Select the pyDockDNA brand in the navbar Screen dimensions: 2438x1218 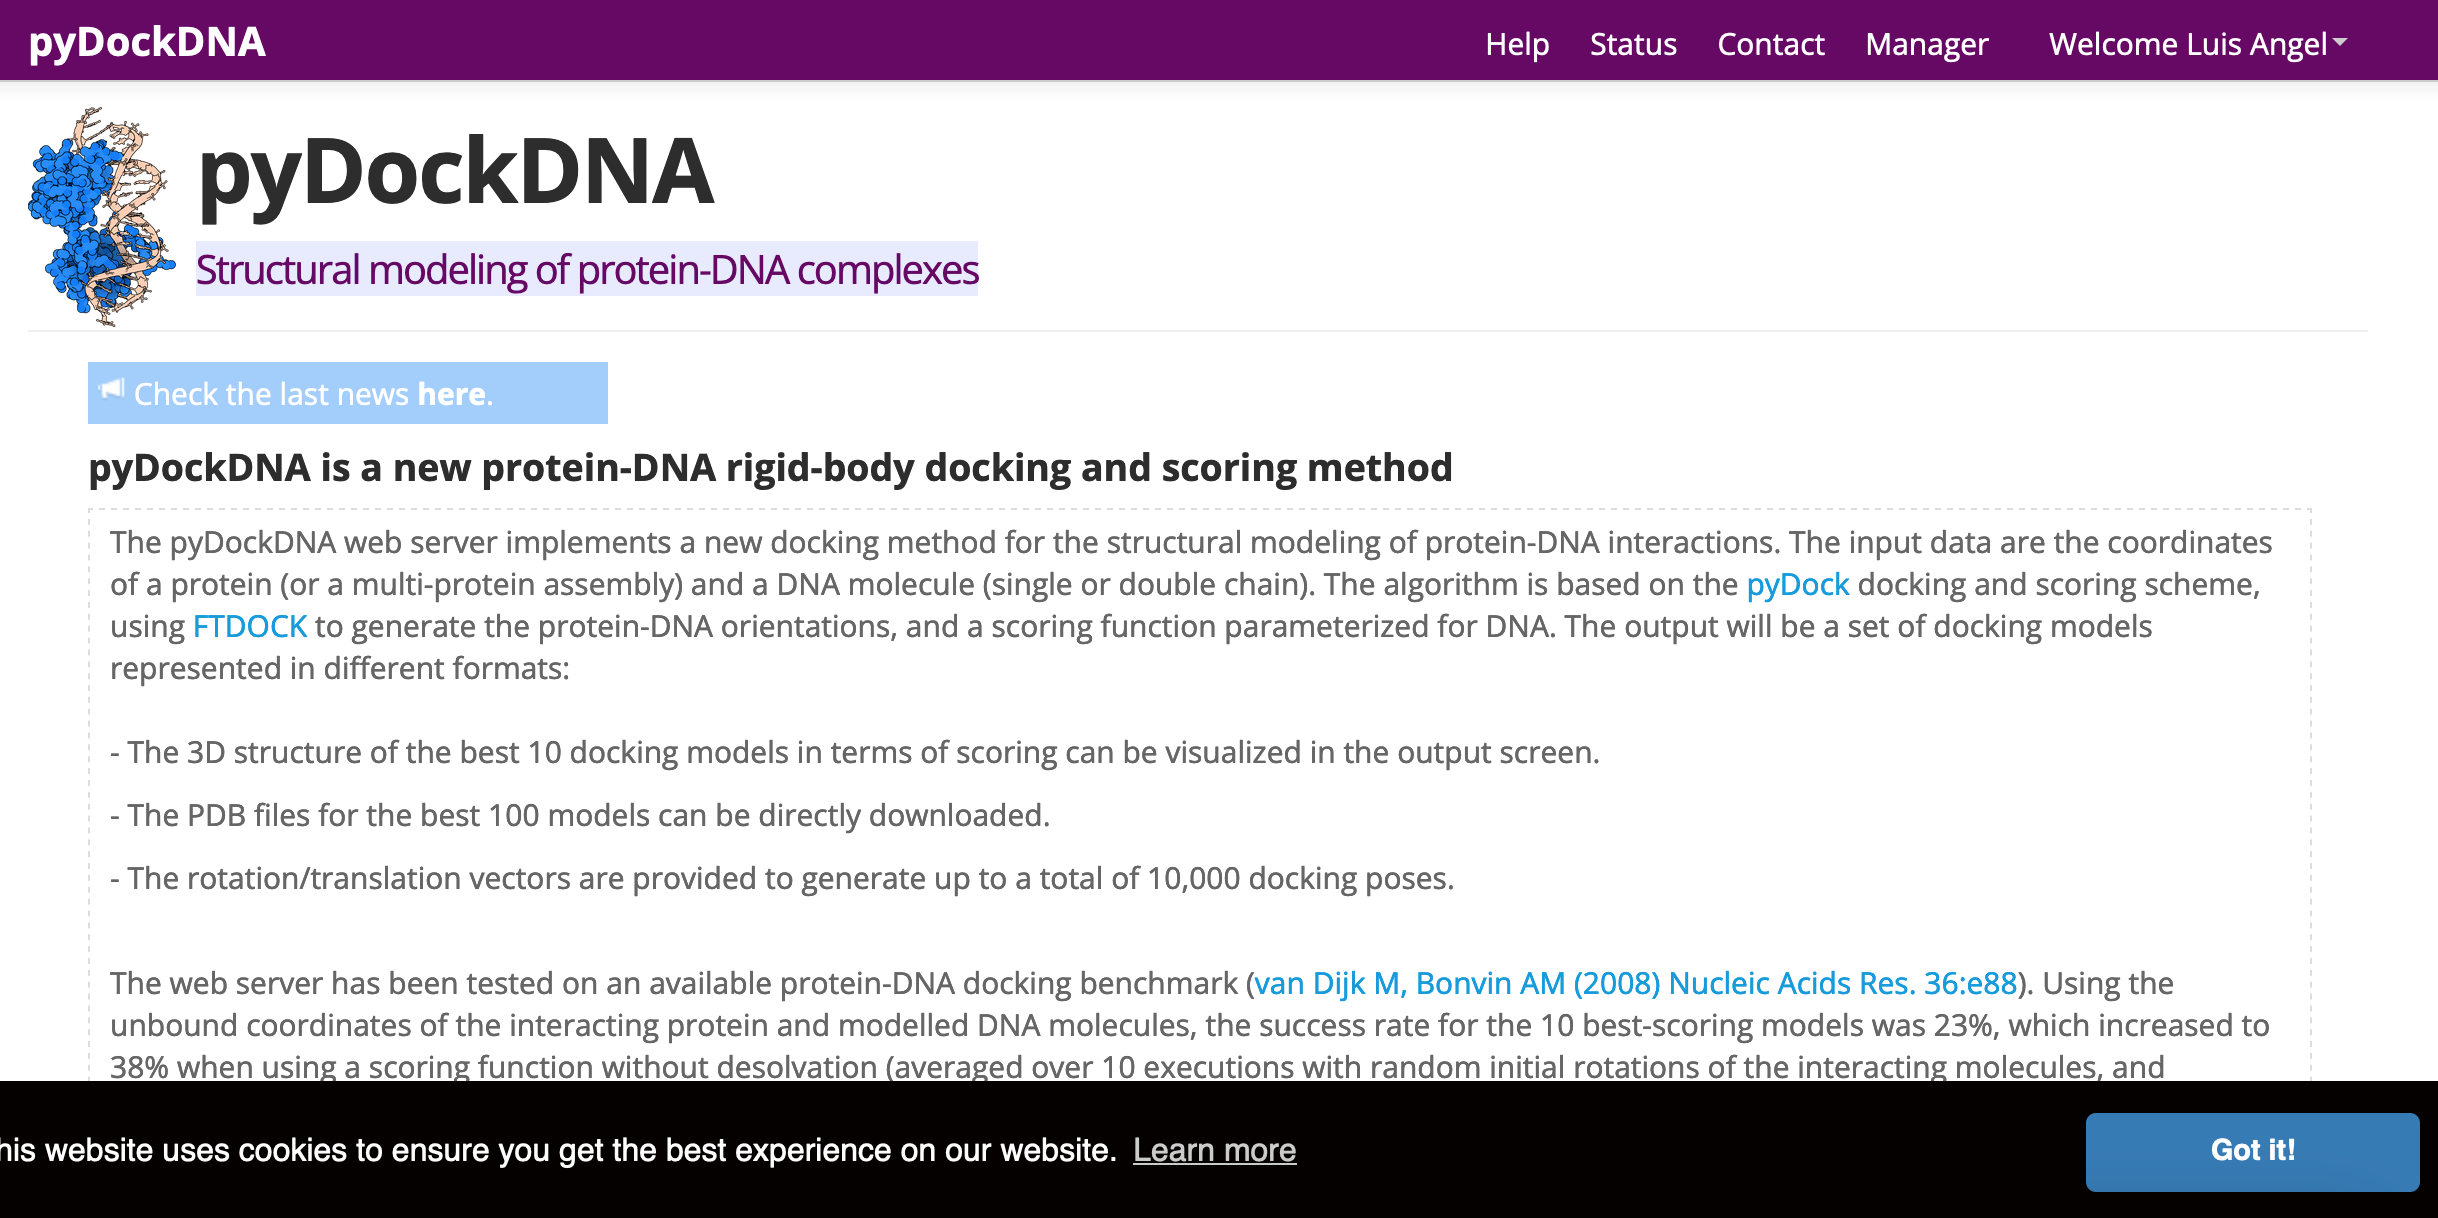pyautogui.click(x=146, y=42)
